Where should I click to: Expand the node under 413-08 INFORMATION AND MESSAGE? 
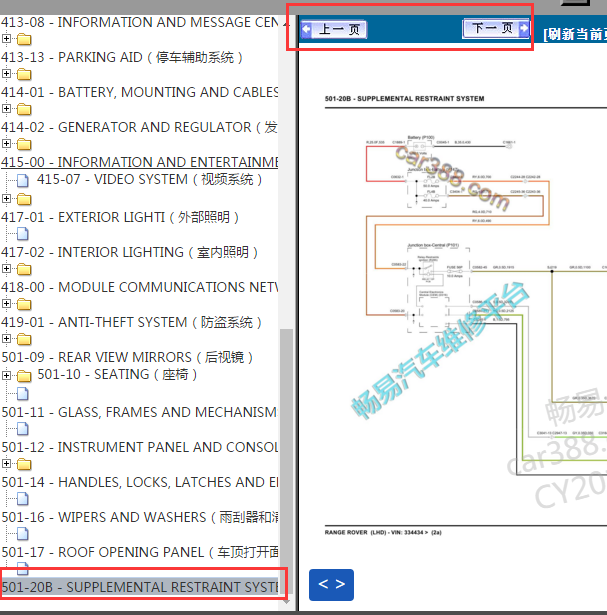pos(6,38)
